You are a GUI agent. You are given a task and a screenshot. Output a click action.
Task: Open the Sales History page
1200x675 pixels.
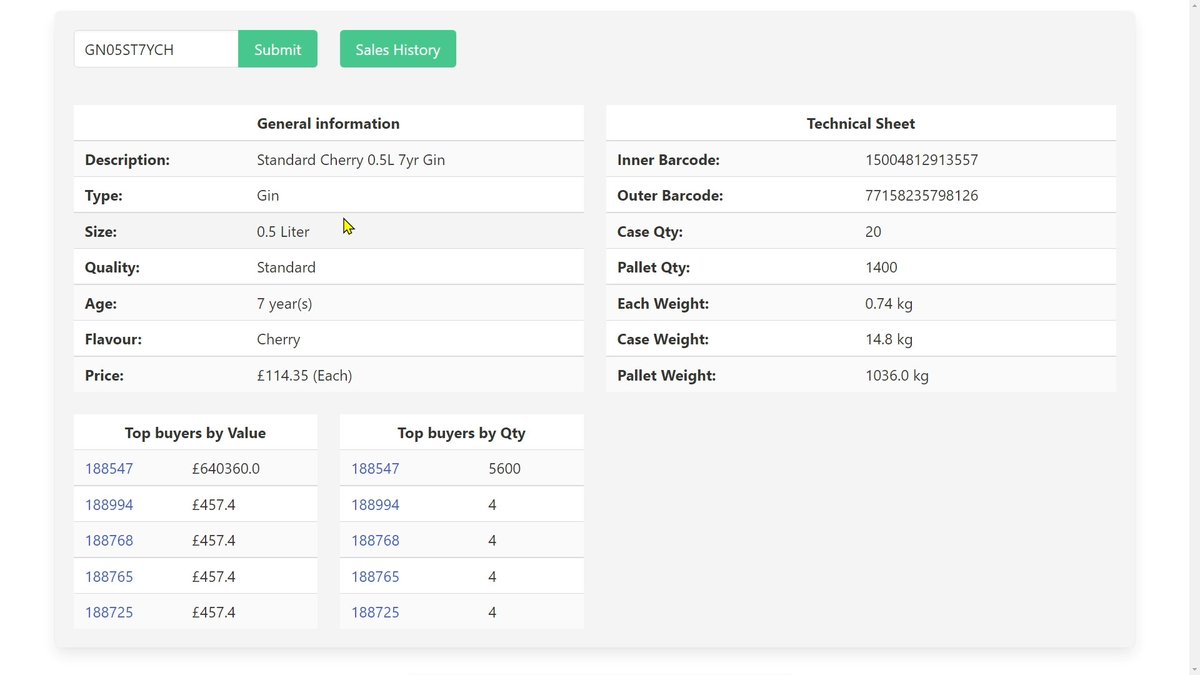(x=398, y=49)
